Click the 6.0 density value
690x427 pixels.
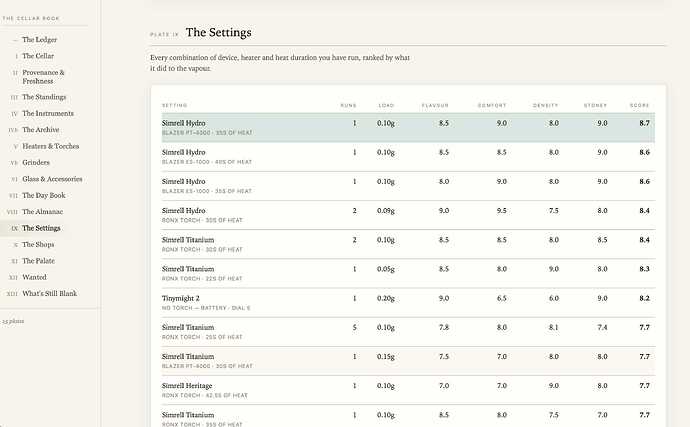pyautogui.click(x=554, y=298)
